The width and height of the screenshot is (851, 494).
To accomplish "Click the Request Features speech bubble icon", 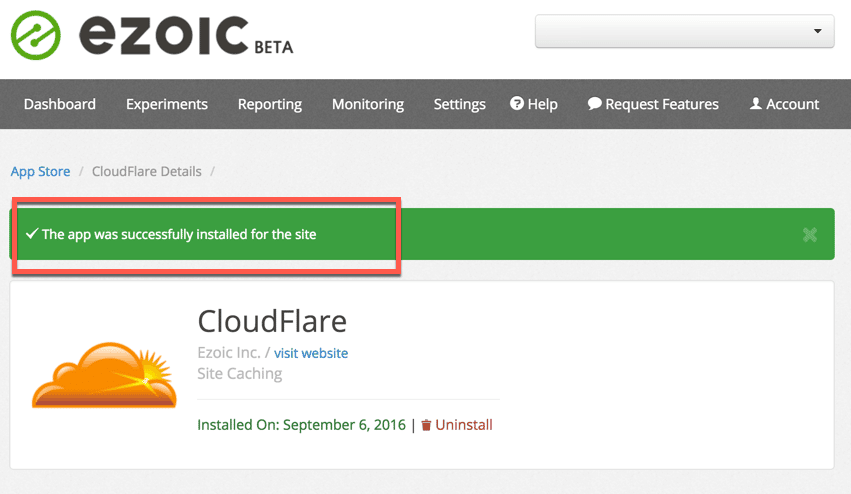I will click(594, 104).
